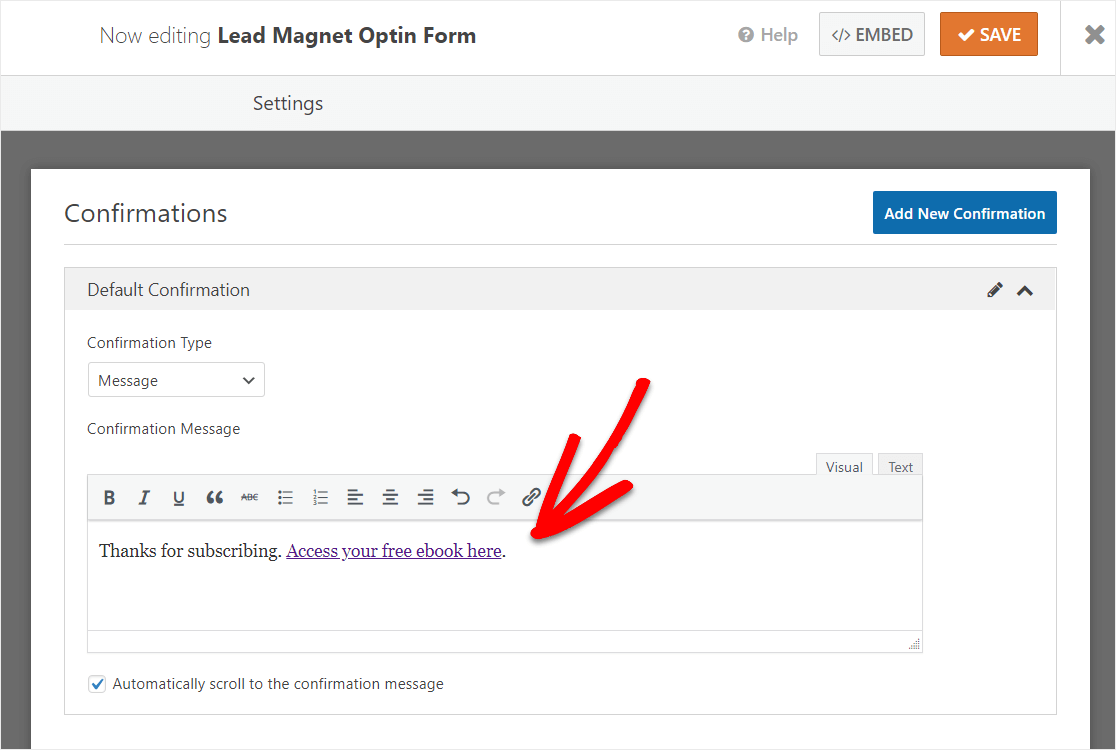
Task: Redo the last edit
Action: 496,497
